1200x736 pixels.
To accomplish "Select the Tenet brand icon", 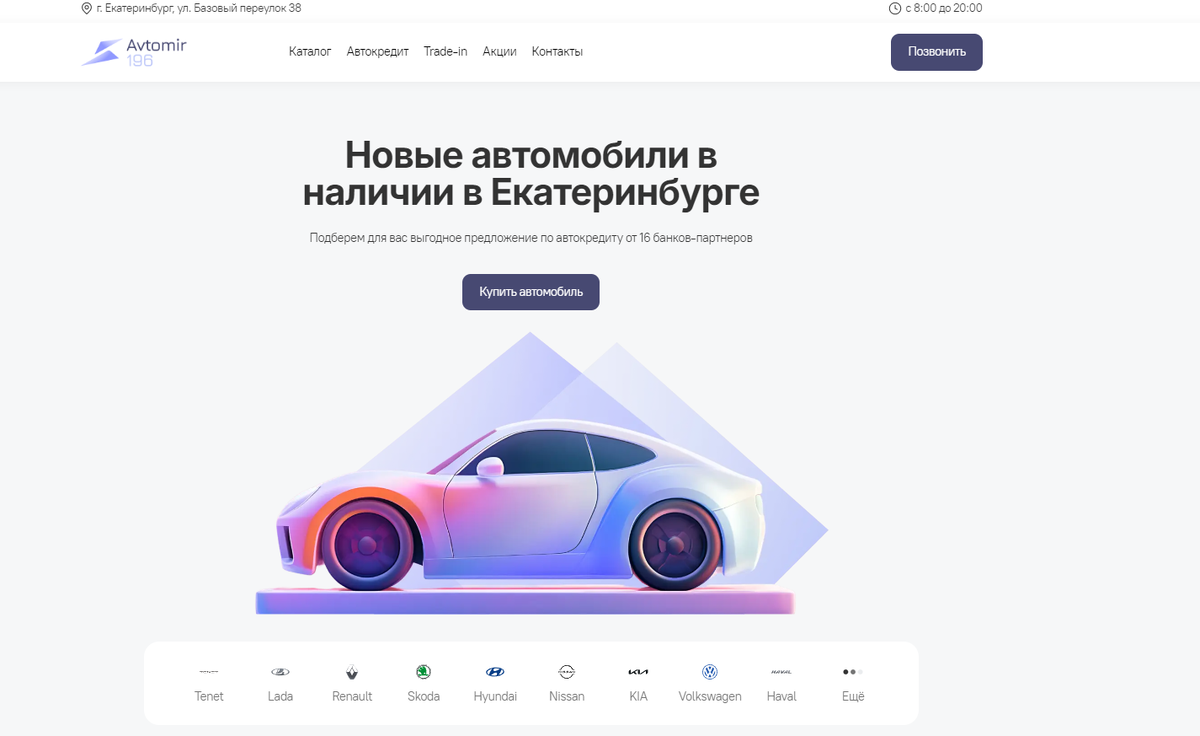I will point(209,672).
